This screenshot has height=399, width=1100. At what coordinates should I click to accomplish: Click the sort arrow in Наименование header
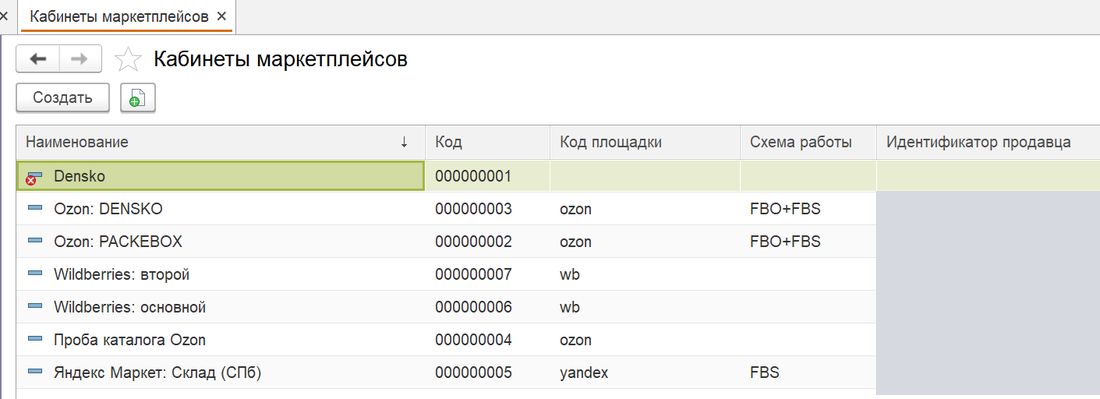[x=404, y=142]
